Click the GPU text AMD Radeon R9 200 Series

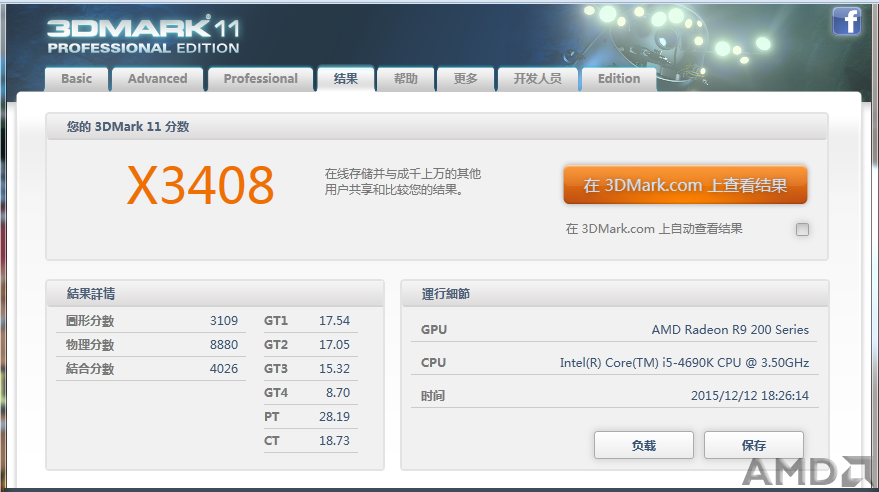(730, 329)
